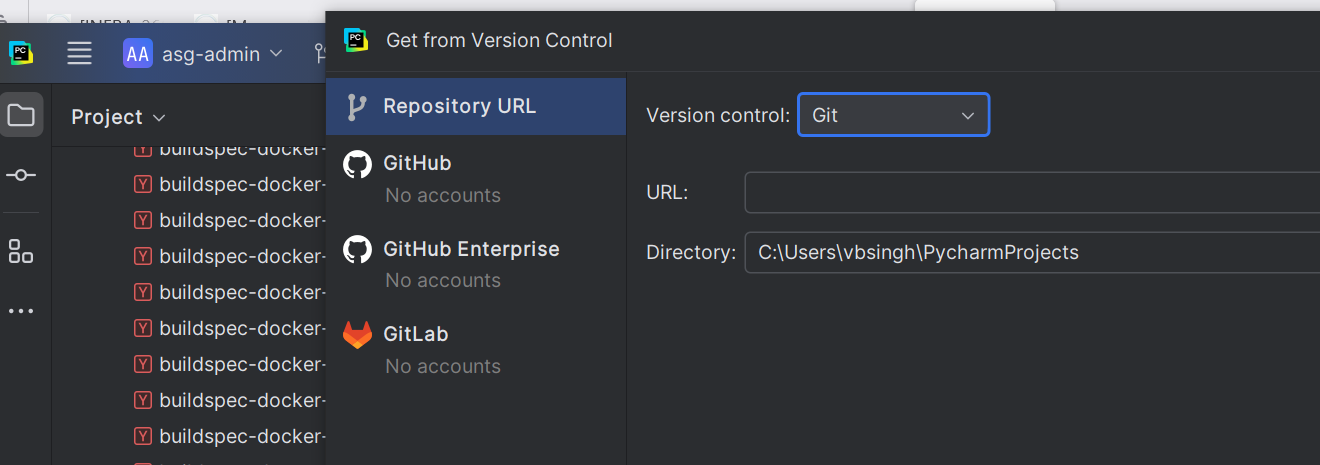Select the first buildspec-docker file
This screenshot has width=1320, height=465.
[x=241, y=149]
